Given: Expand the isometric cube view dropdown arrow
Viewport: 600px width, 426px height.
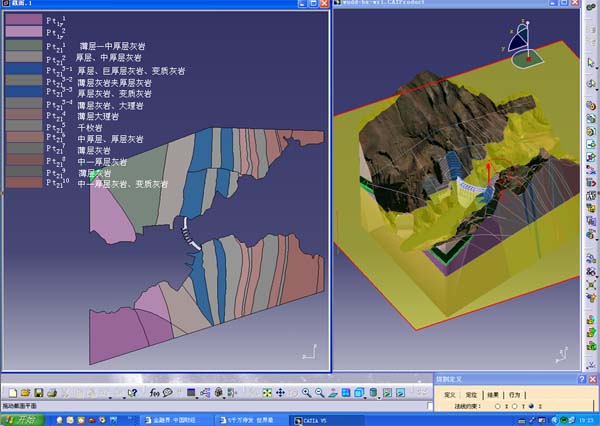Looking at the screenshot, I should pyautogui.click(x=365, y=398).
